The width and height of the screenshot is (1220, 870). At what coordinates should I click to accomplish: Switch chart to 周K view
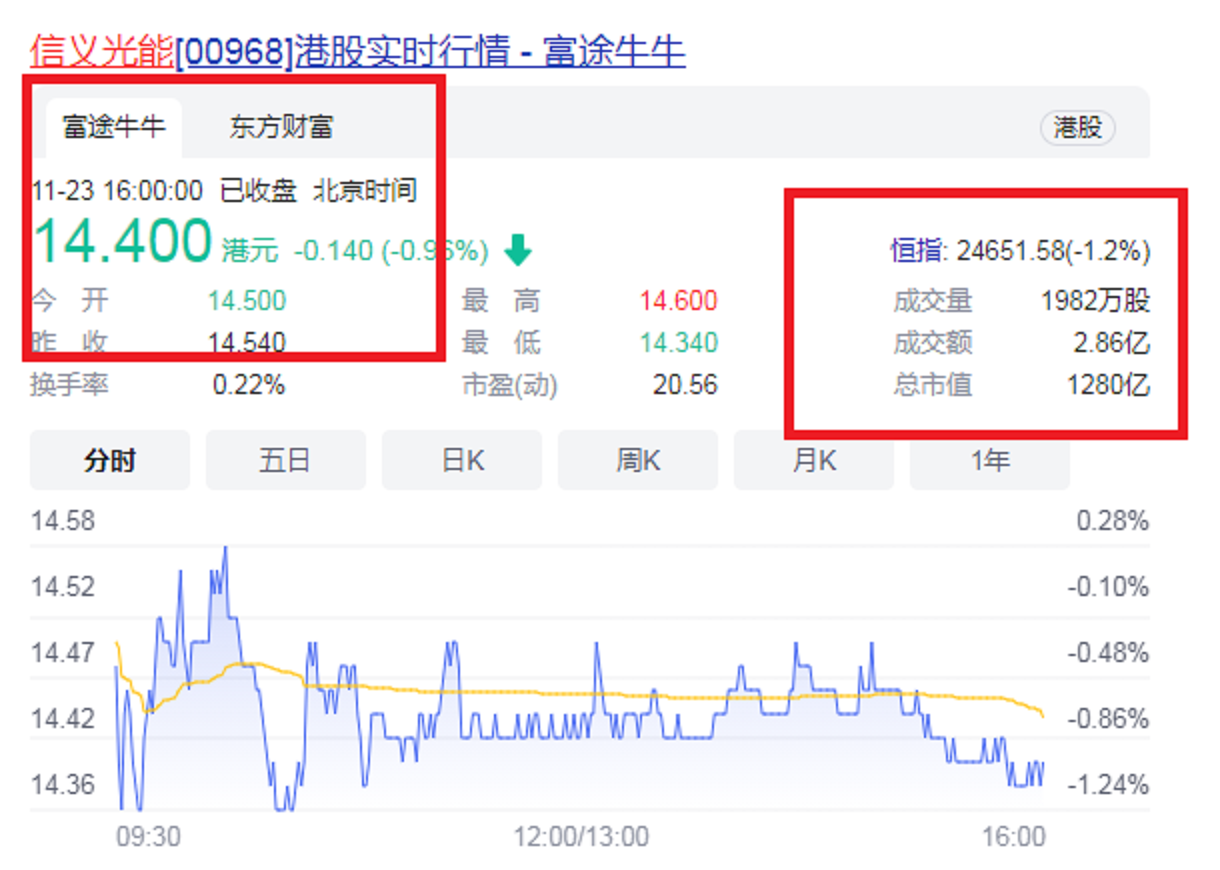coord(638,460)
